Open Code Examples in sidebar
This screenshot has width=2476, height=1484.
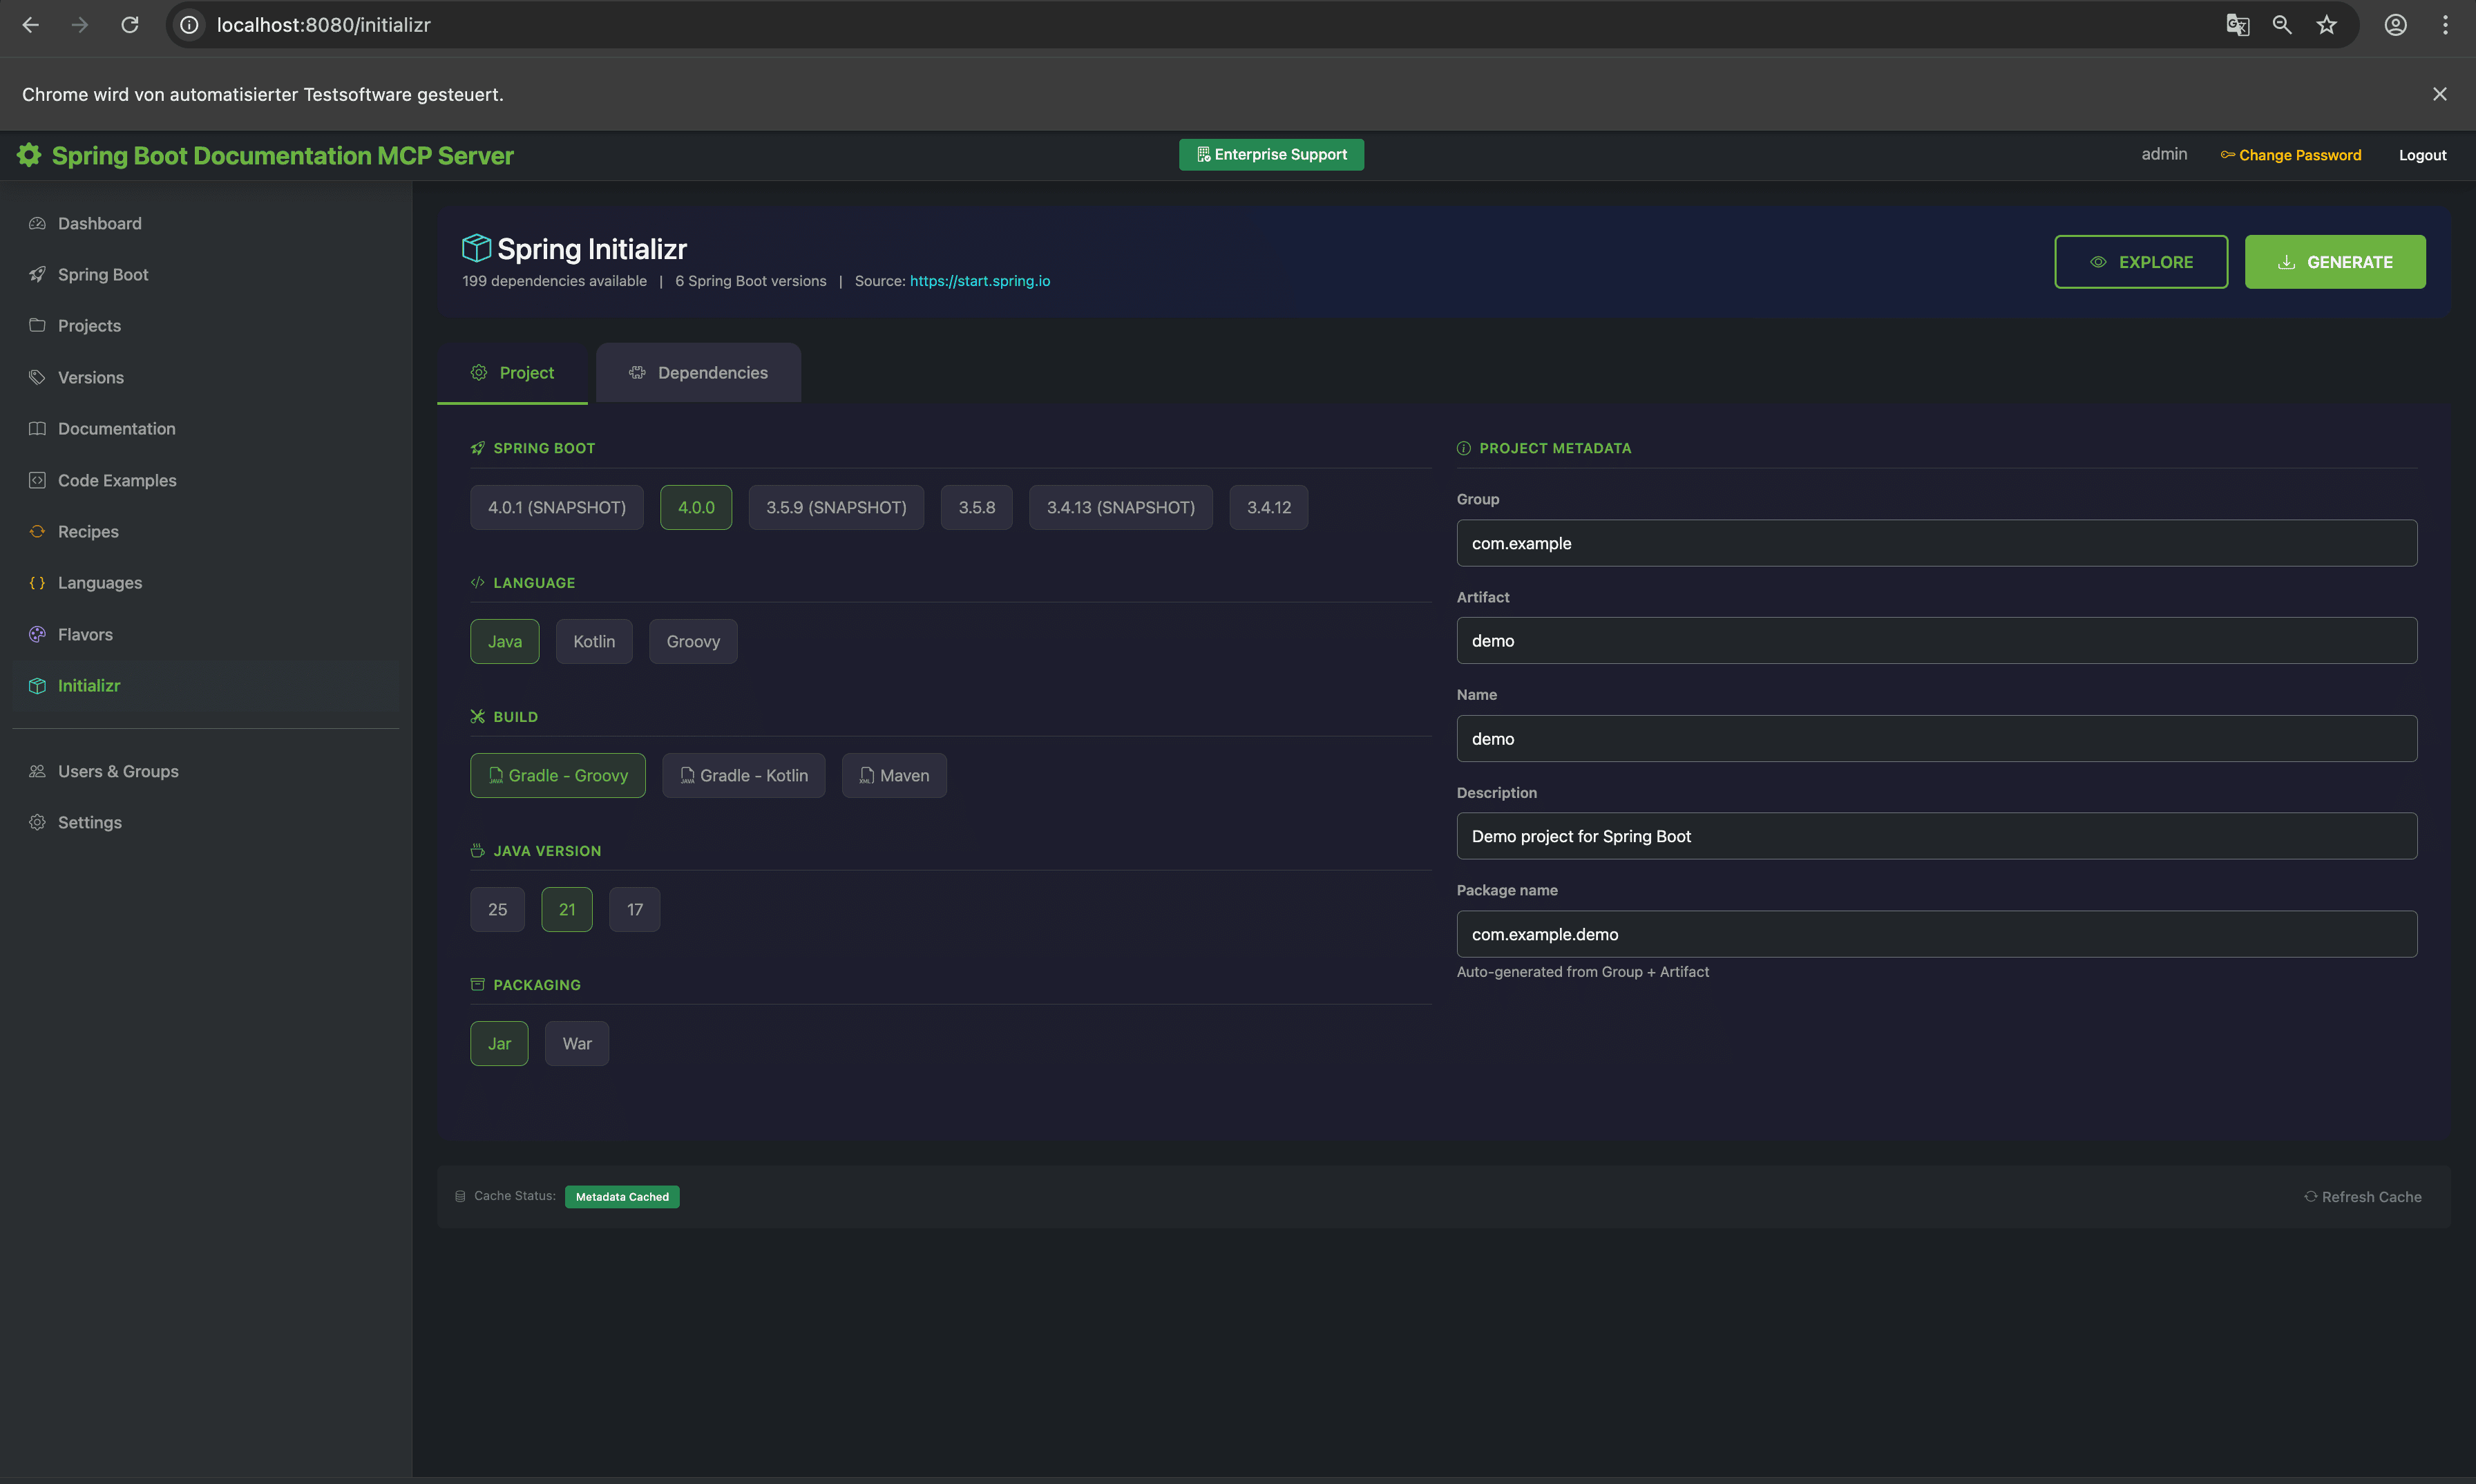(117, 480)
